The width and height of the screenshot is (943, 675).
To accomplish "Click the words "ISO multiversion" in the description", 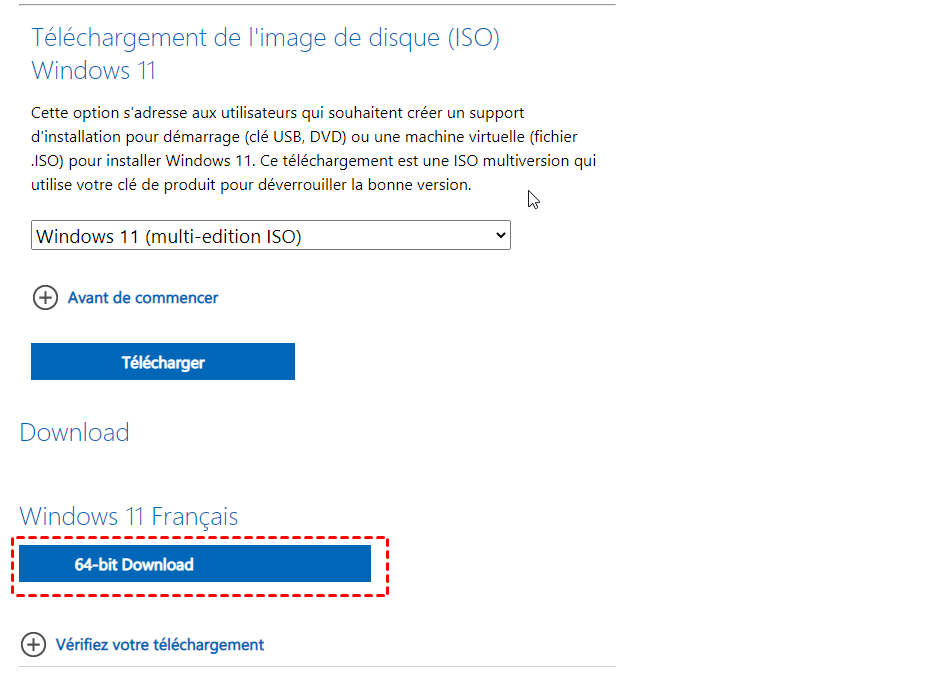I will (x=502, y=161).
